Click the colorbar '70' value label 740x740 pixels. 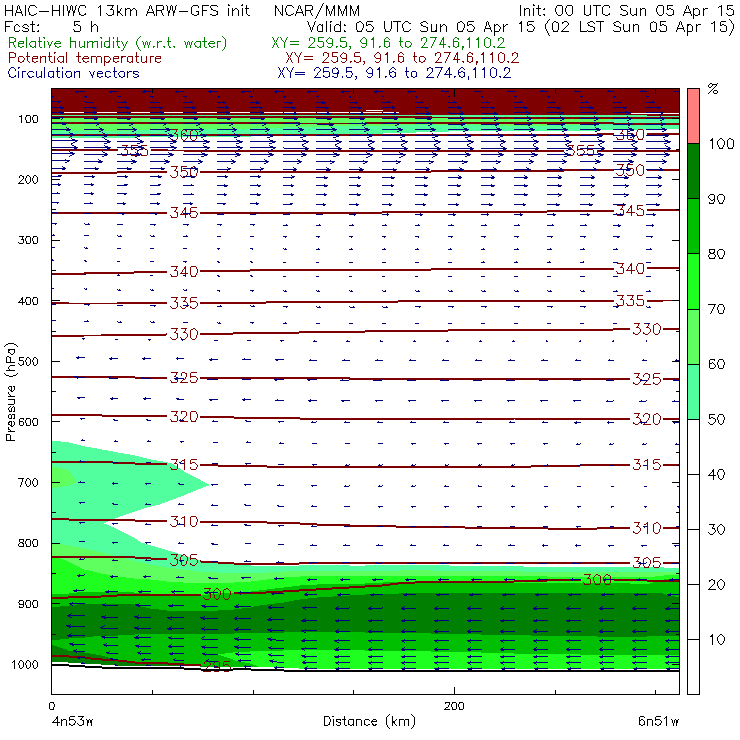716,309
